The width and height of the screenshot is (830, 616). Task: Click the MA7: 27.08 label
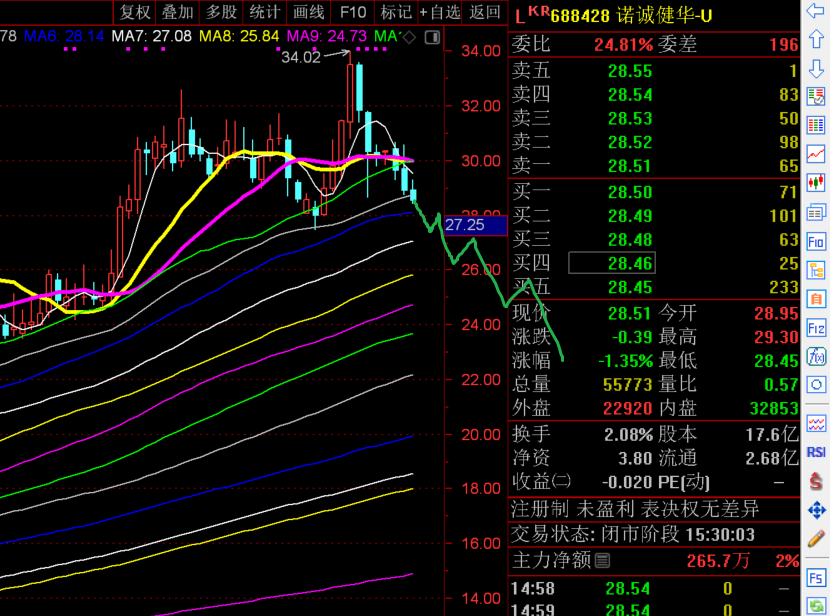point(152,37)
